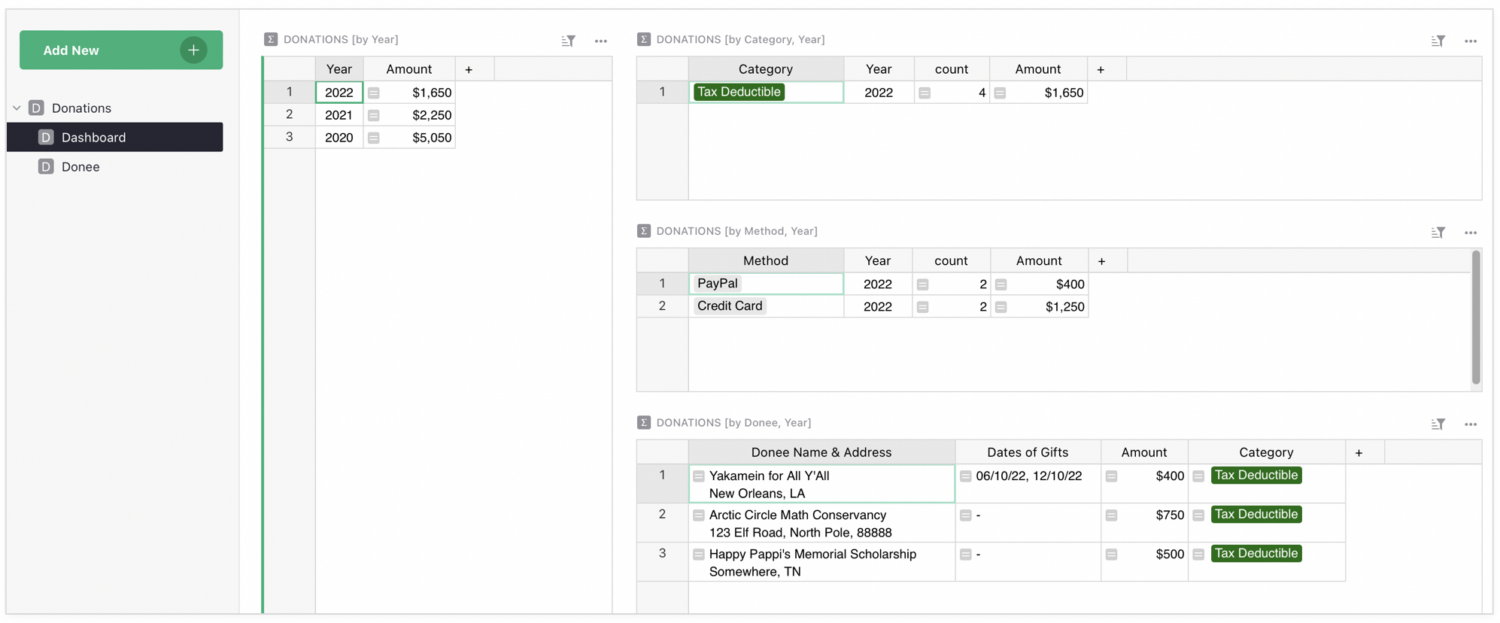Image resolution: width=1500 pixels, height=623 pixels.
Task: Open three-dot menu of DONATIONS by Method
Action: click(1470, 232)
